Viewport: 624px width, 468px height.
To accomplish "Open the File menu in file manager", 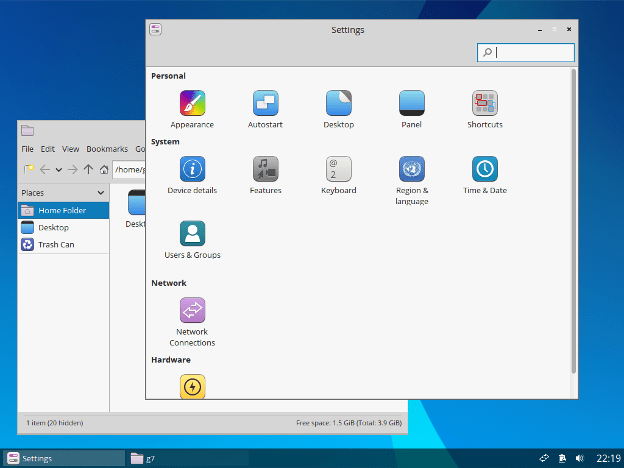I will tap(28, 149).
